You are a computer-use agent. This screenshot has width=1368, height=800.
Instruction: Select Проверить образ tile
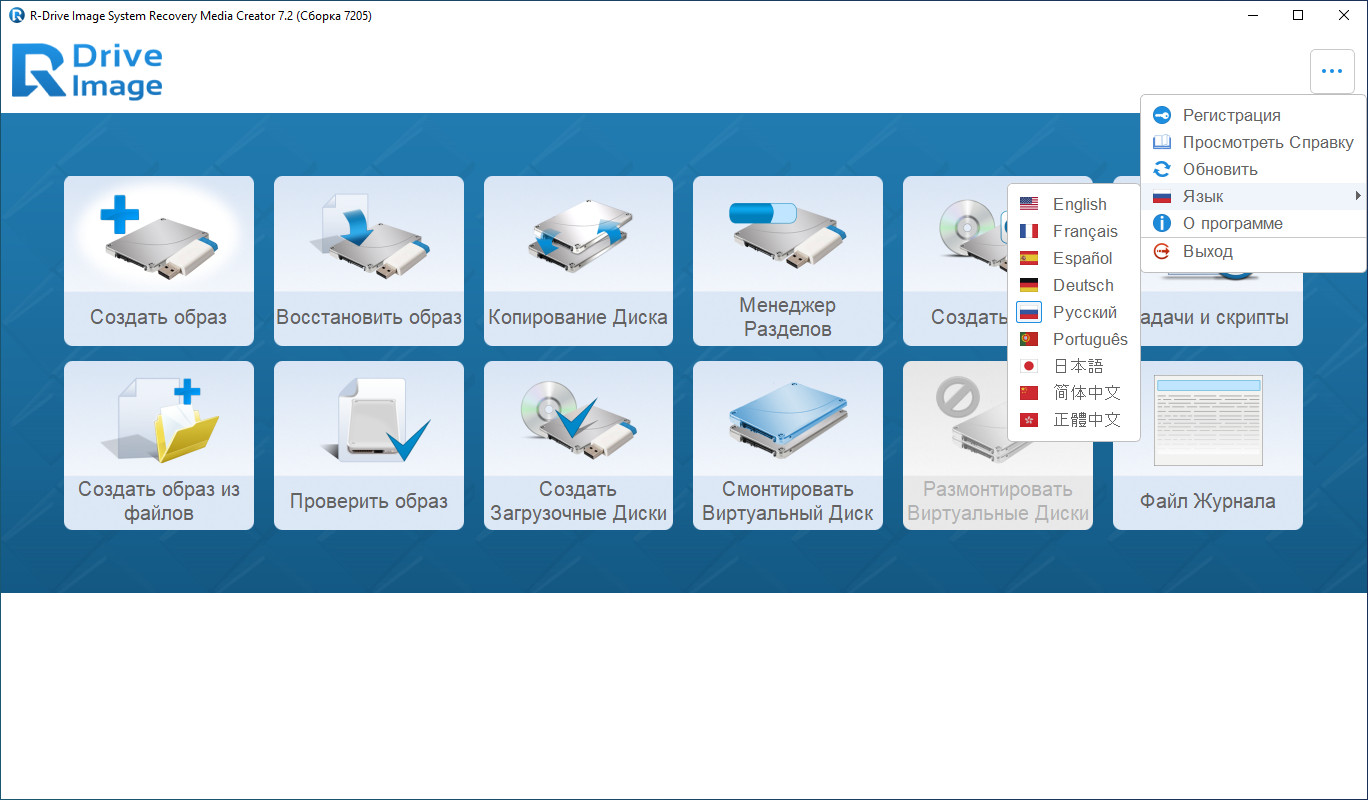point(369,445)
